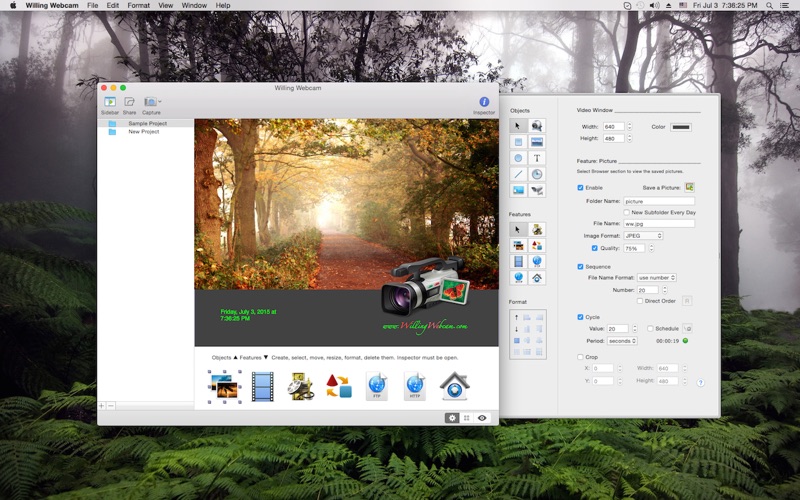Image resolution: width=800 pixels, height=500 pixels.
Task: Uncheck the Cycle checkbox
Action: pyautogui.click(x=580, y=317)
